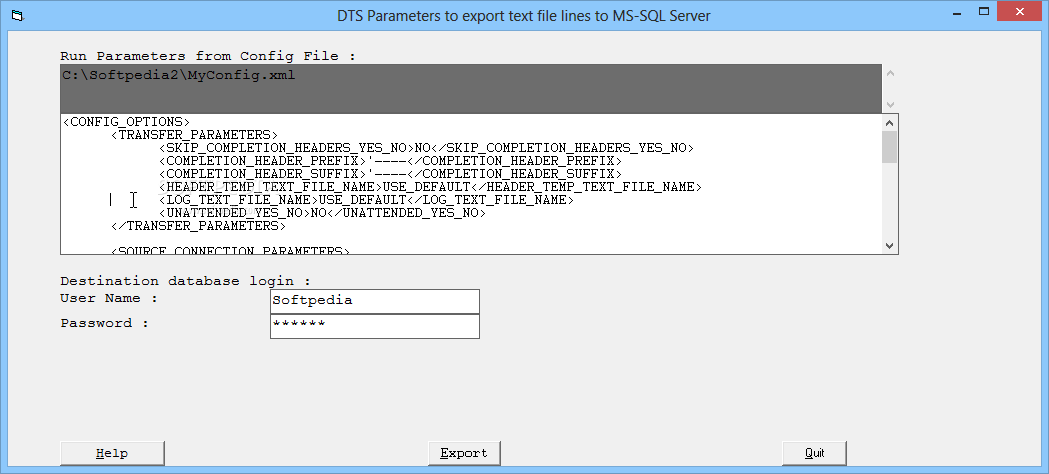
Task: Click the HEADER_TEMP_TEXT_FILE_NAME line
Action: [x=430, y=187]
